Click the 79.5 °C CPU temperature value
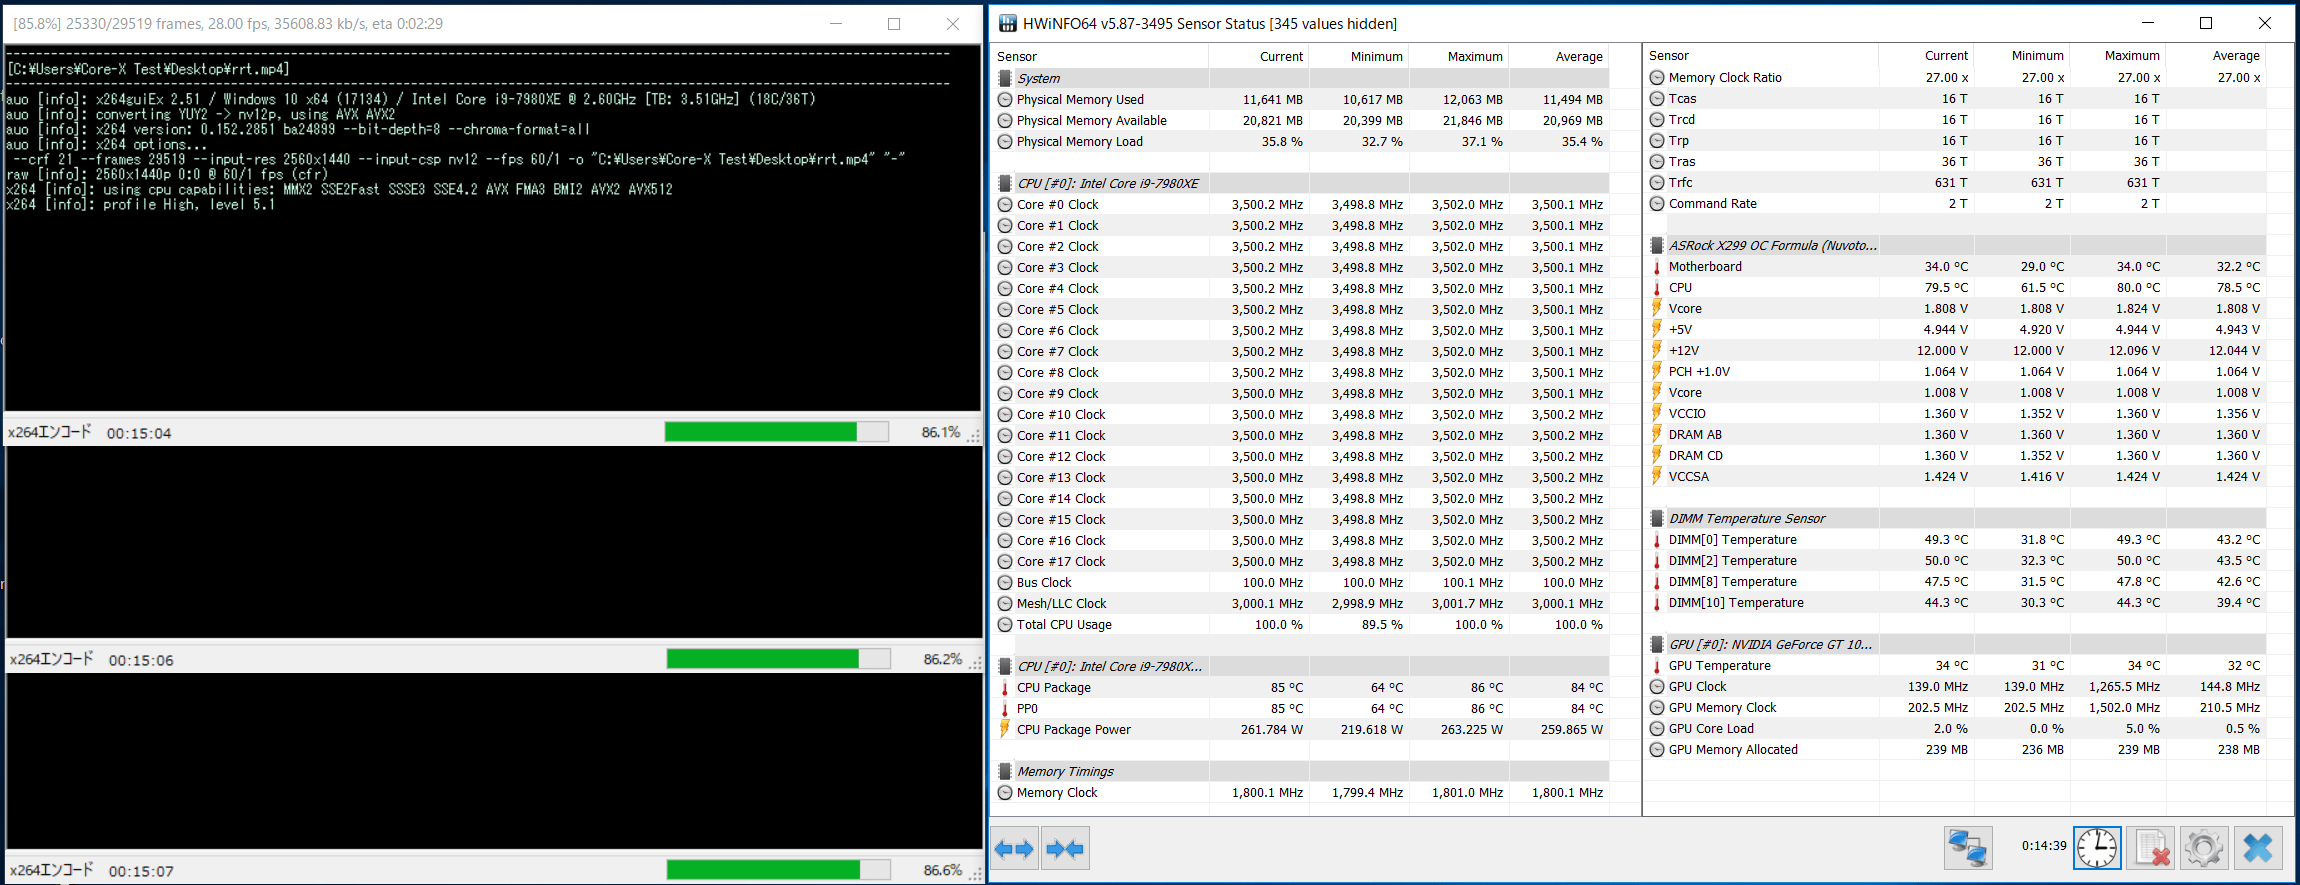Image resolution: width=2300 pixels, height=885 pixels. (x=1946, y=287)
